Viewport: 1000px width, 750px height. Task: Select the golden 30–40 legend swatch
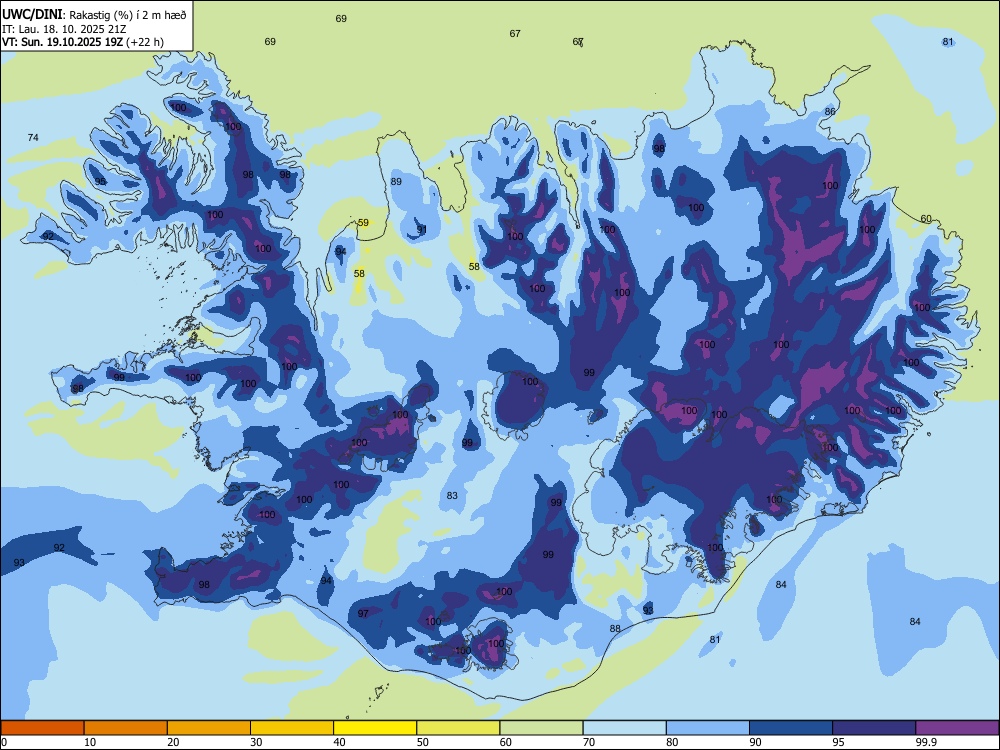click(x=292, y=728)
